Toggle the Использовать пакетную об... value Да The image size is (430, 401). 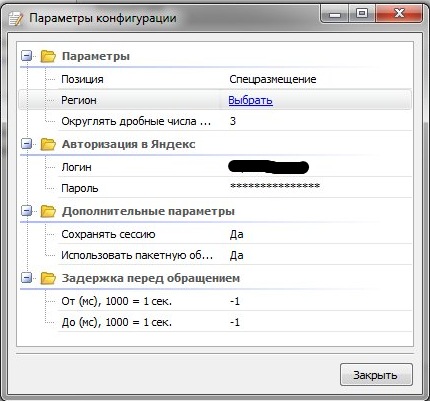236,255
